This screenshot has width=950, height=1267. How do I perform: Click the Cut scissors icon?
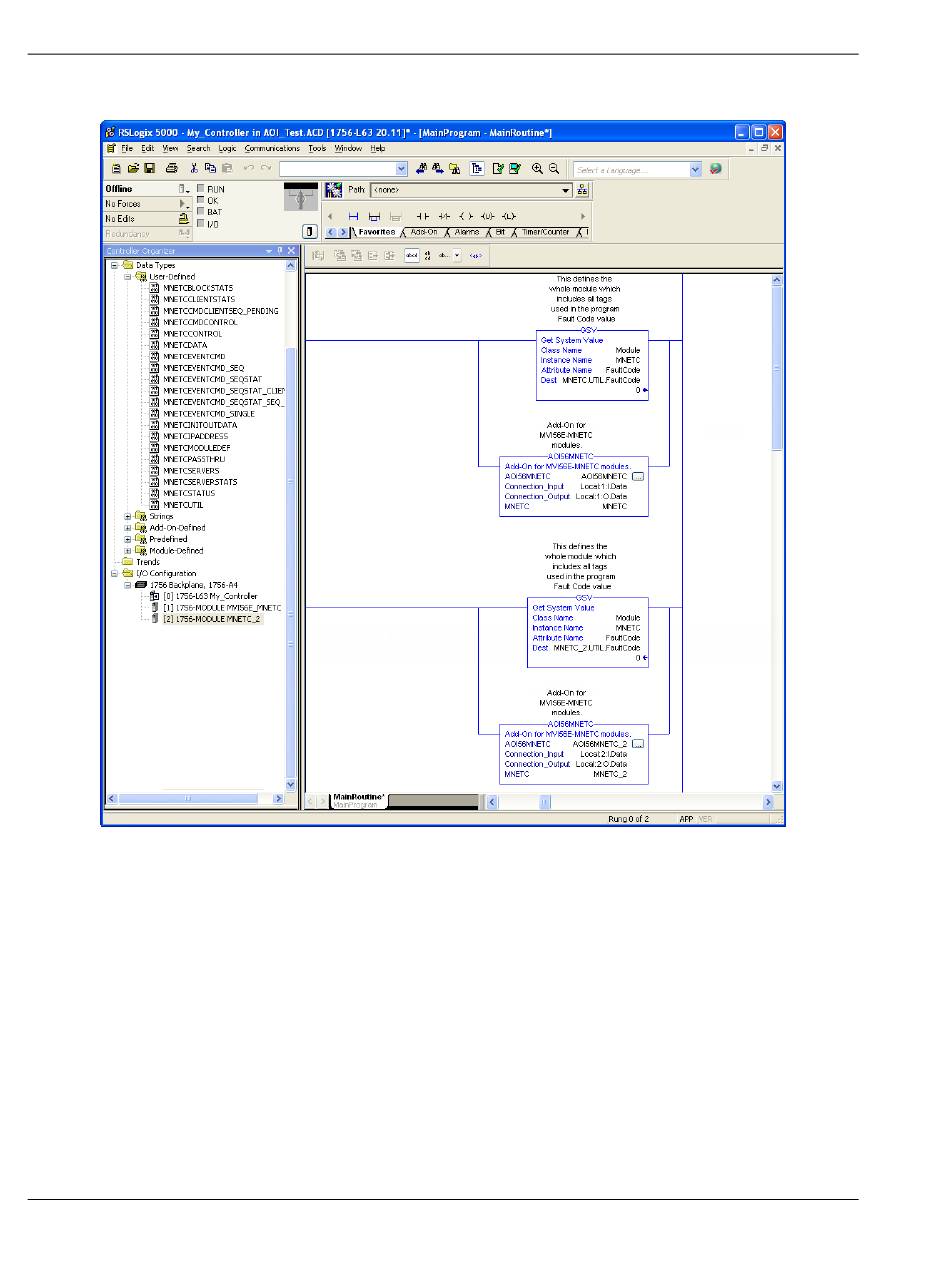[195, 169]
